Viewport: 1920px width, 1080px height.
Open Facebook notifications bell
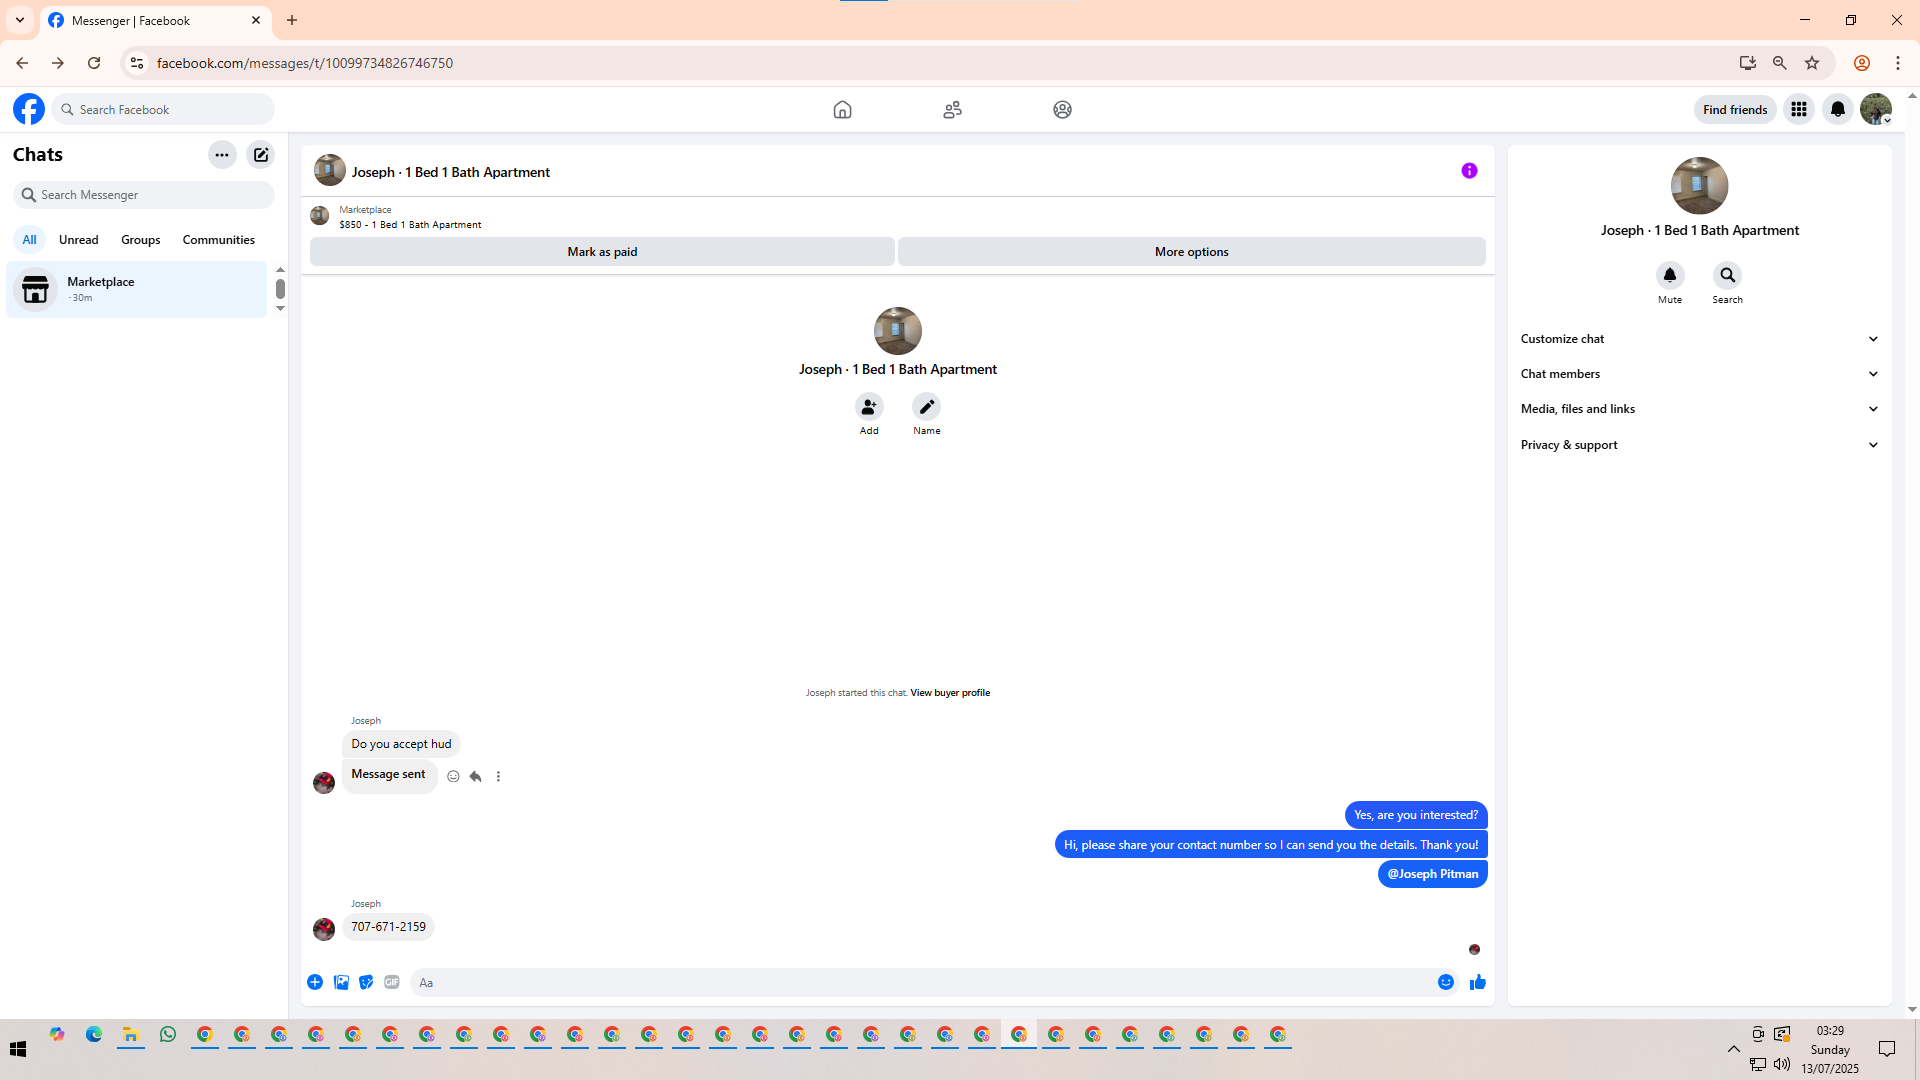1837,109
